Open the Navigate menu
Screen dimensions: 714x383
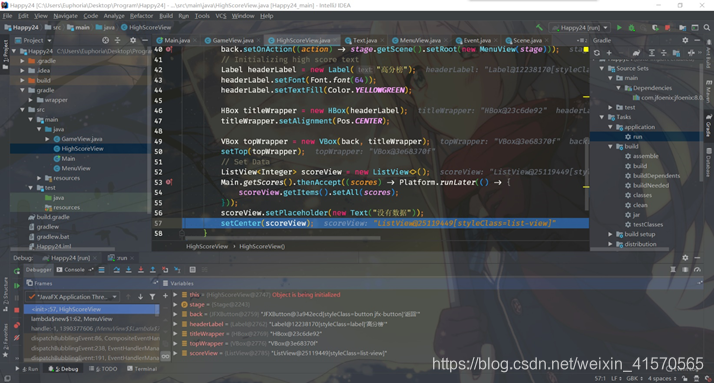coord(66,16)
